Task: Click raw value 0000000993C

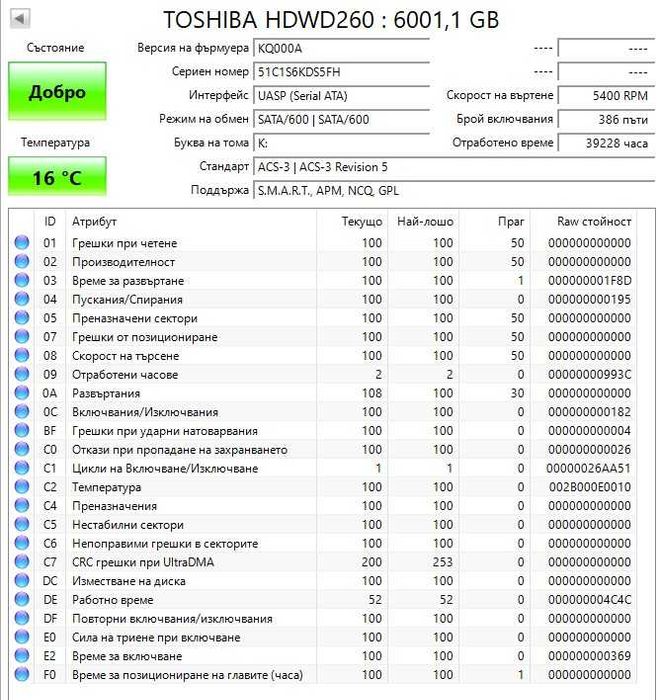Action: [589, 375]
